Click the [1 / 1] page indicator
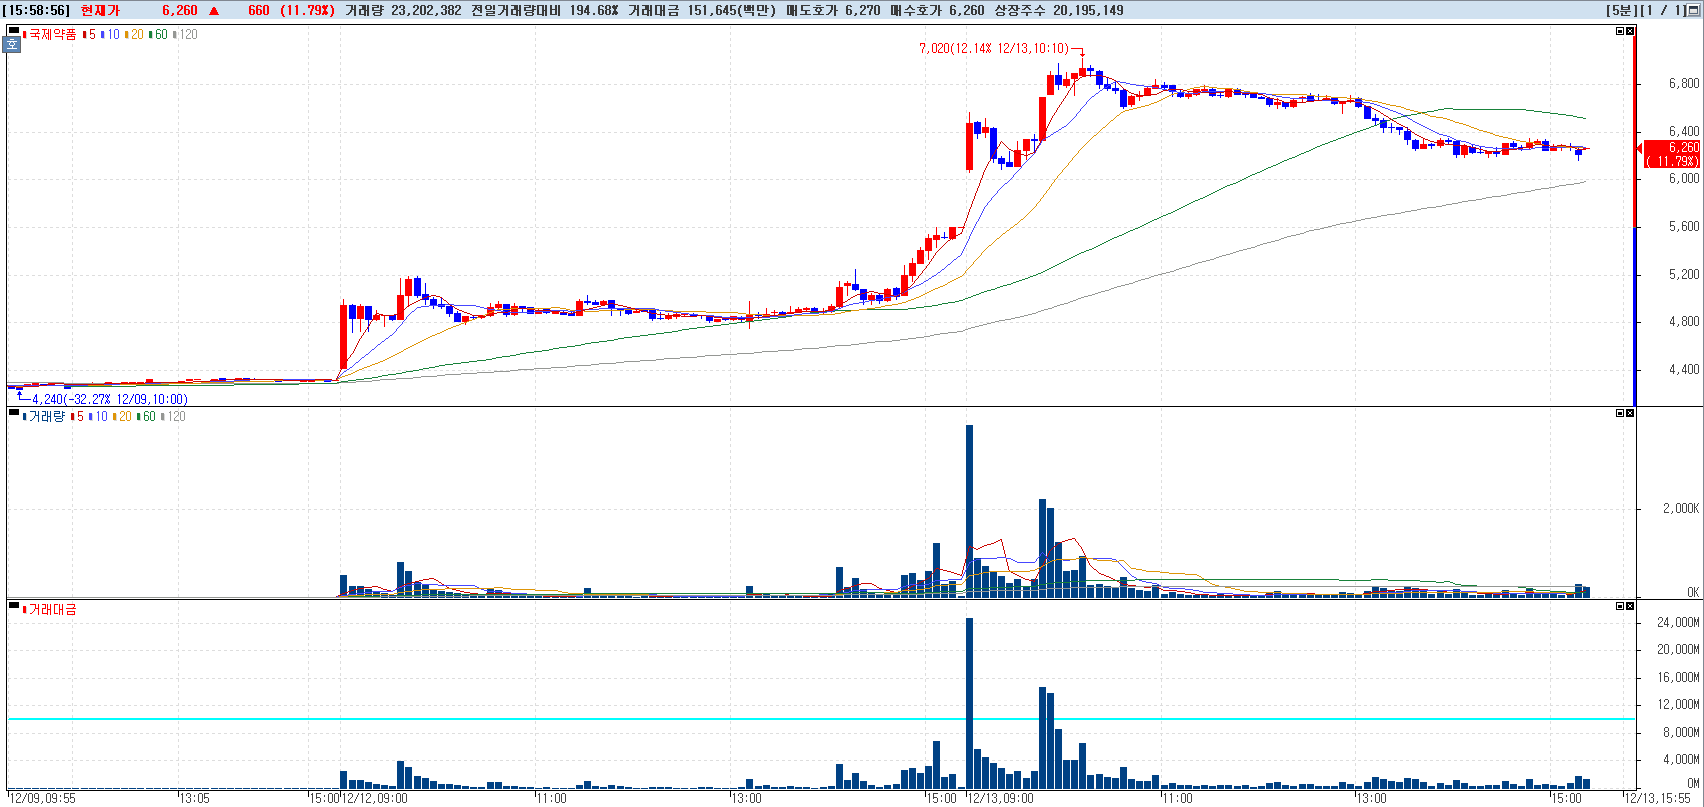This screenshot has width=1704, height=807. (x=1662, y=10)
